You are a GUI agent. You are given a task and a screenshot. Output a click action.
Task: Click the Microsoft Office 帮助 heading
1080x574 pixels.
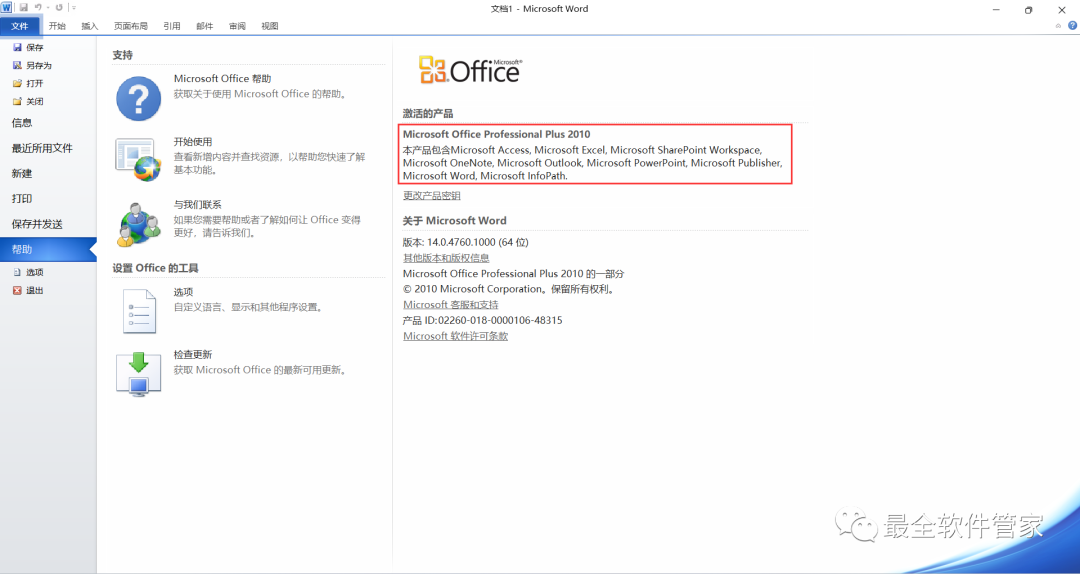(x=222, y=79)
